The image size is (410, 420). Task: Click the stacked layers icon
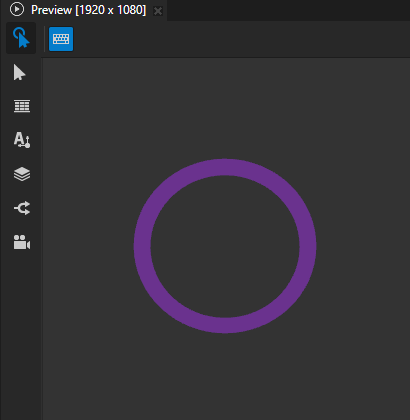click(x=22, y=174)
